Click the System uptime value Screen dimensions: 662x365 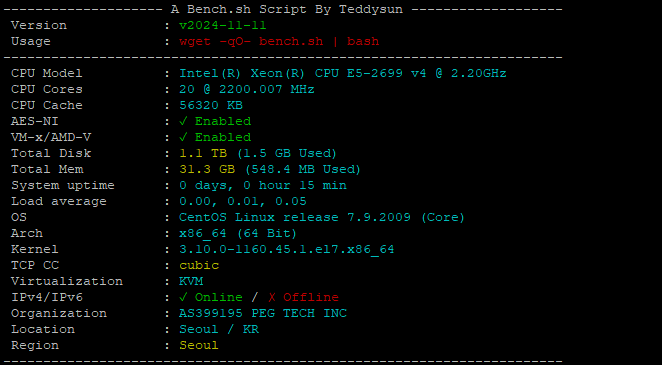click(263, 185)
